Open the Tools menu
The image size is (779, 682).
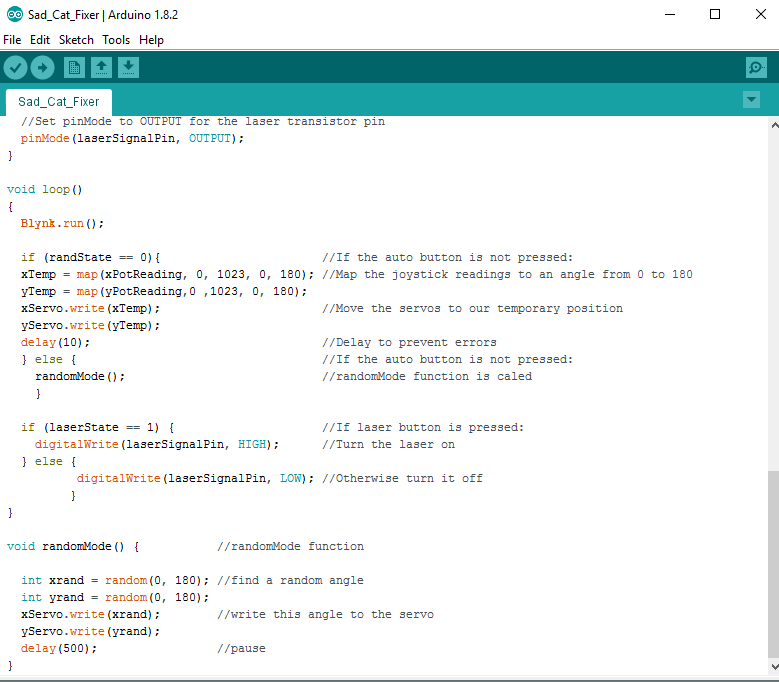[116, 40]
